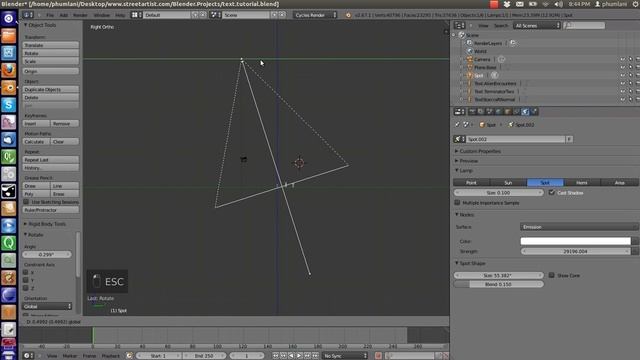Play the animation in reverse

pyautogui.click(x=291, y=356)
